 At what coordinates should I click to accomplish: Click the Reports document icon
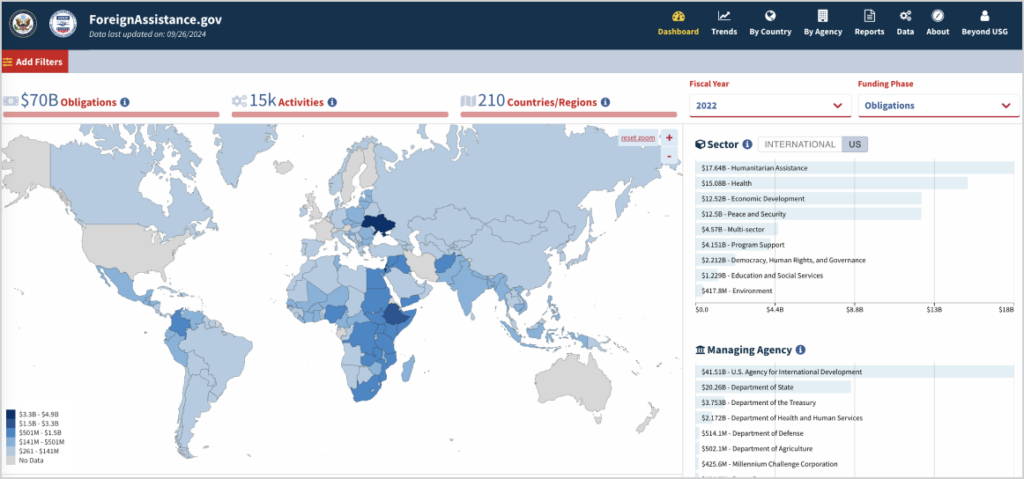tap(869, 16)
